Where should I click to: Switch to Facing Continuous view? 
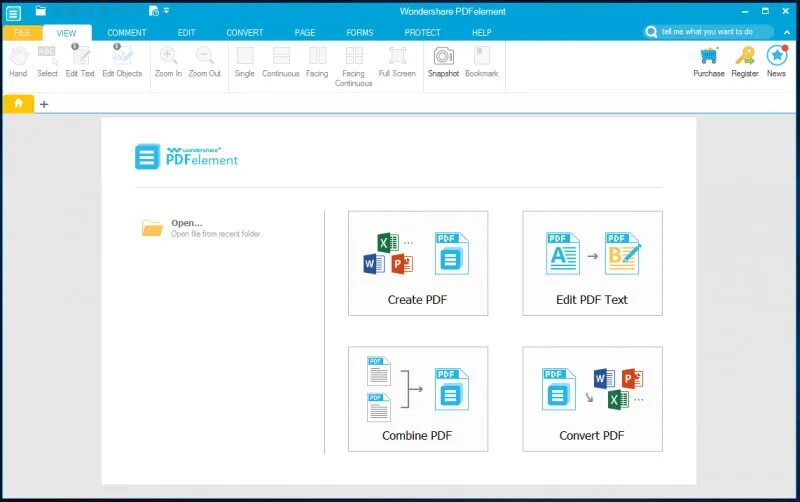click(354, 66)
